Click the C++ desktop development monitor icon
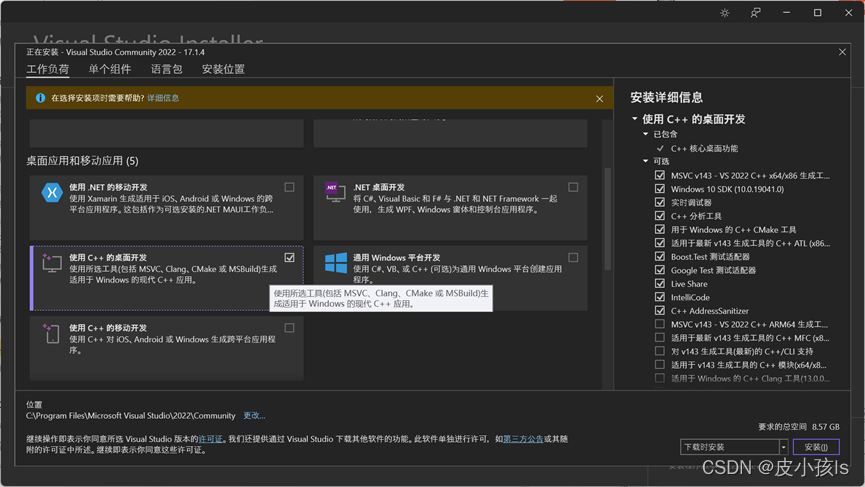The height and width of the screenshot is (487, 865). pos(52,263)
